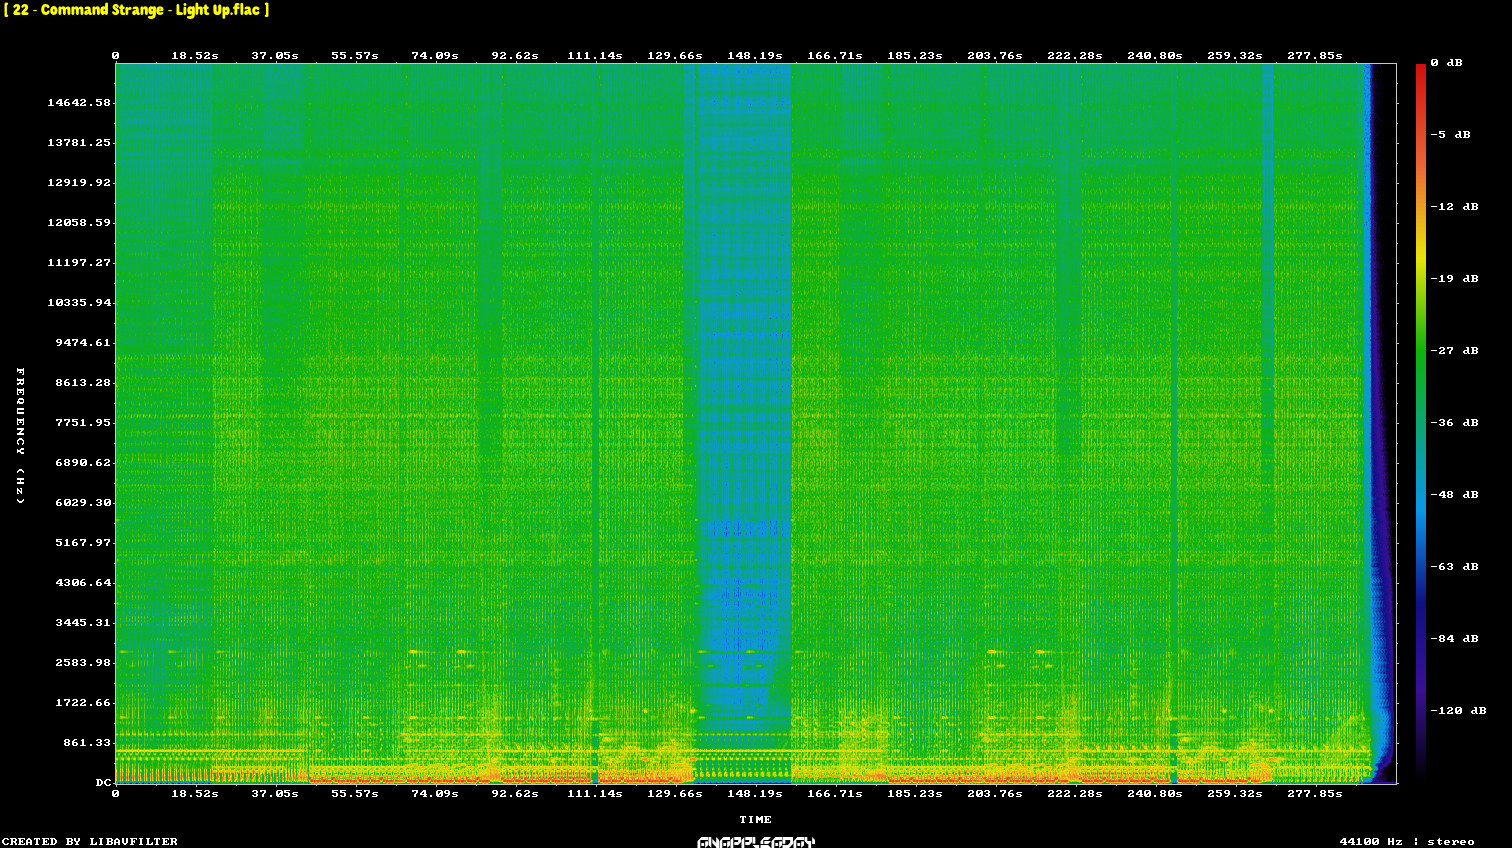Click the red top of the dB color bar
The height and width of the screenshot is (848, 1512).
[1420, 70]
